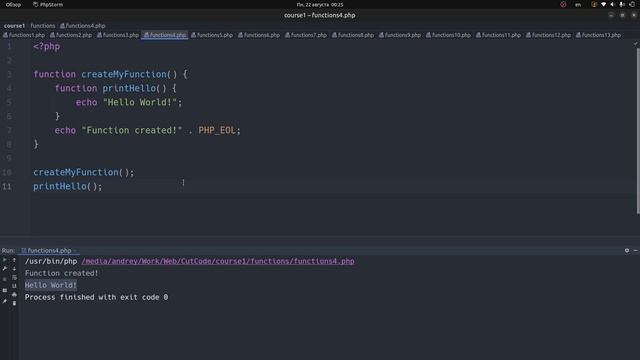Select the active functions4.php editor tab
640x360 pixels.
click(165, 35)
